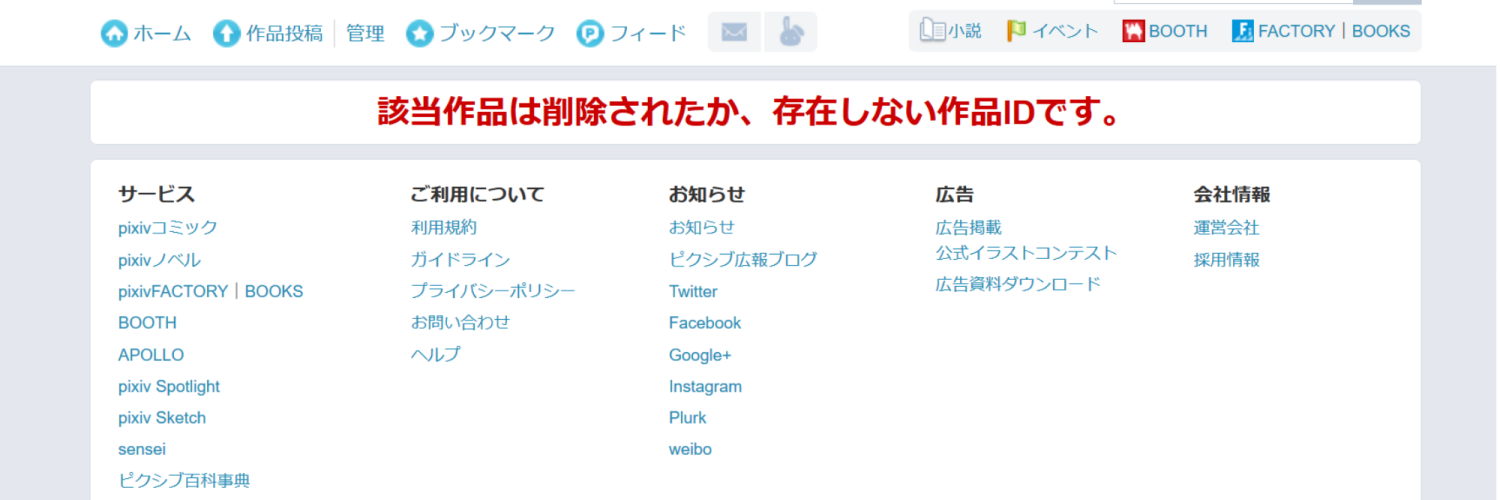Open the 運営会社 link
The height and width of the screenshot is (500, 1500).
1226,228
